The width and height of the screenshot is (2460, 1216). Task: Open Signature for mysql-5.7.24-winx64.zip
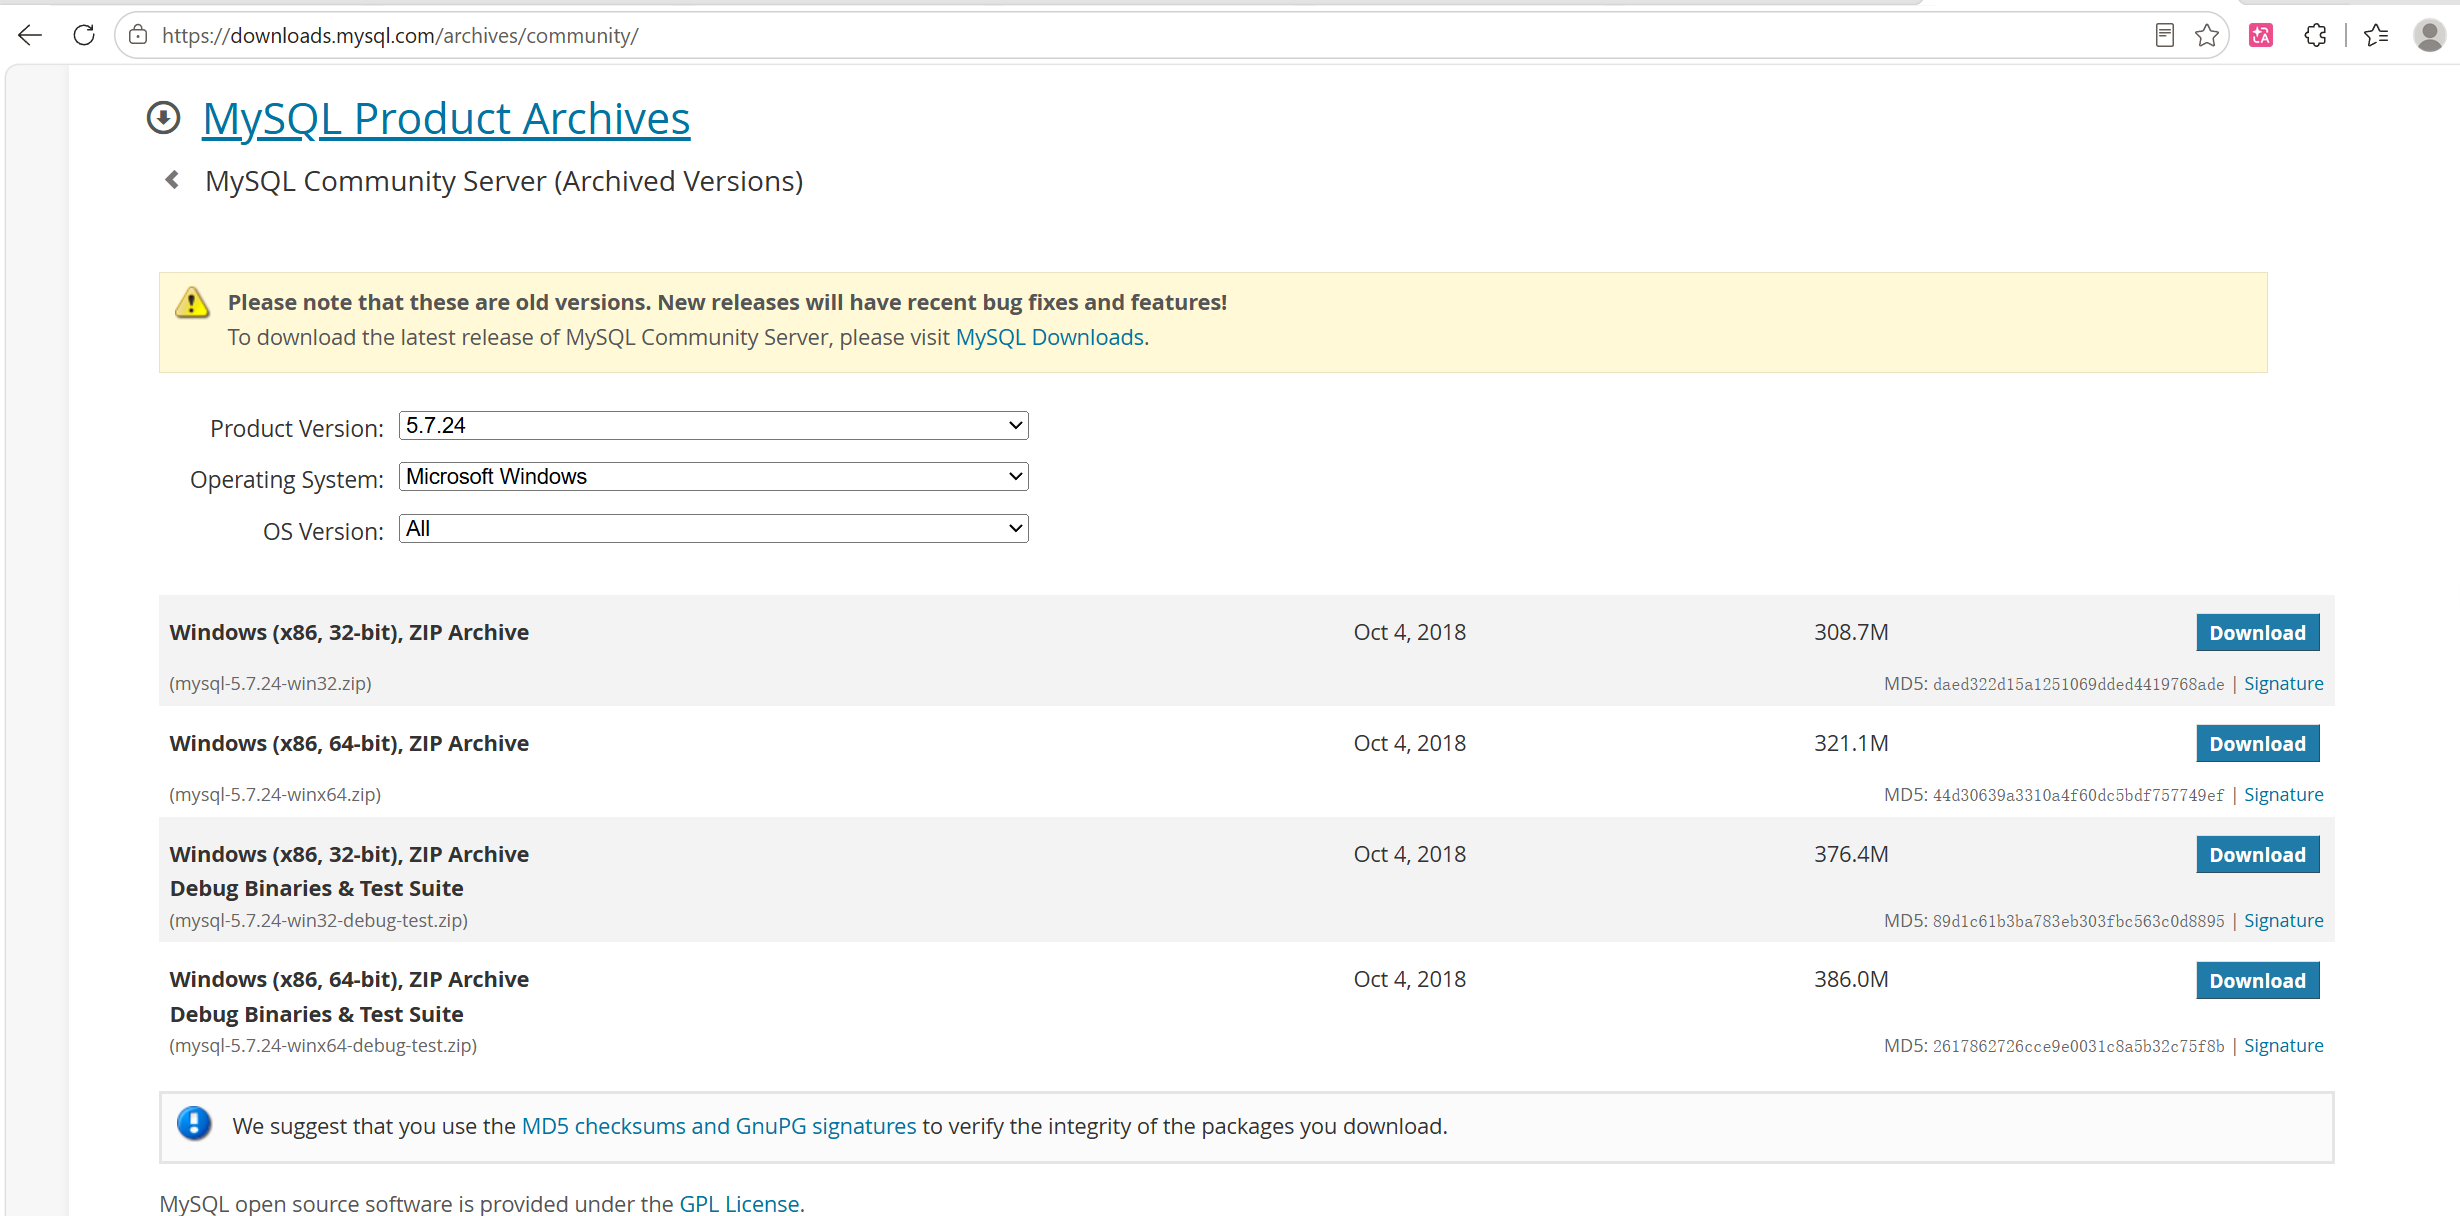2284,795
